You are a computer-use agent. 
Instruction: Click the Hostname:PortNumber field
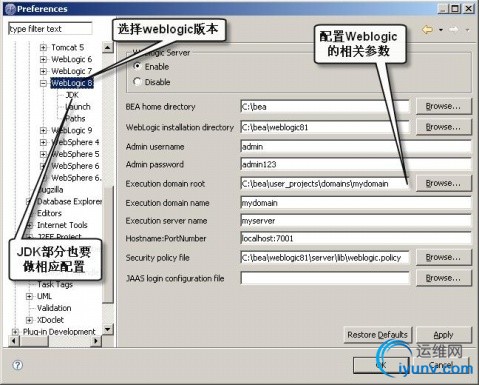coord(356,239)
